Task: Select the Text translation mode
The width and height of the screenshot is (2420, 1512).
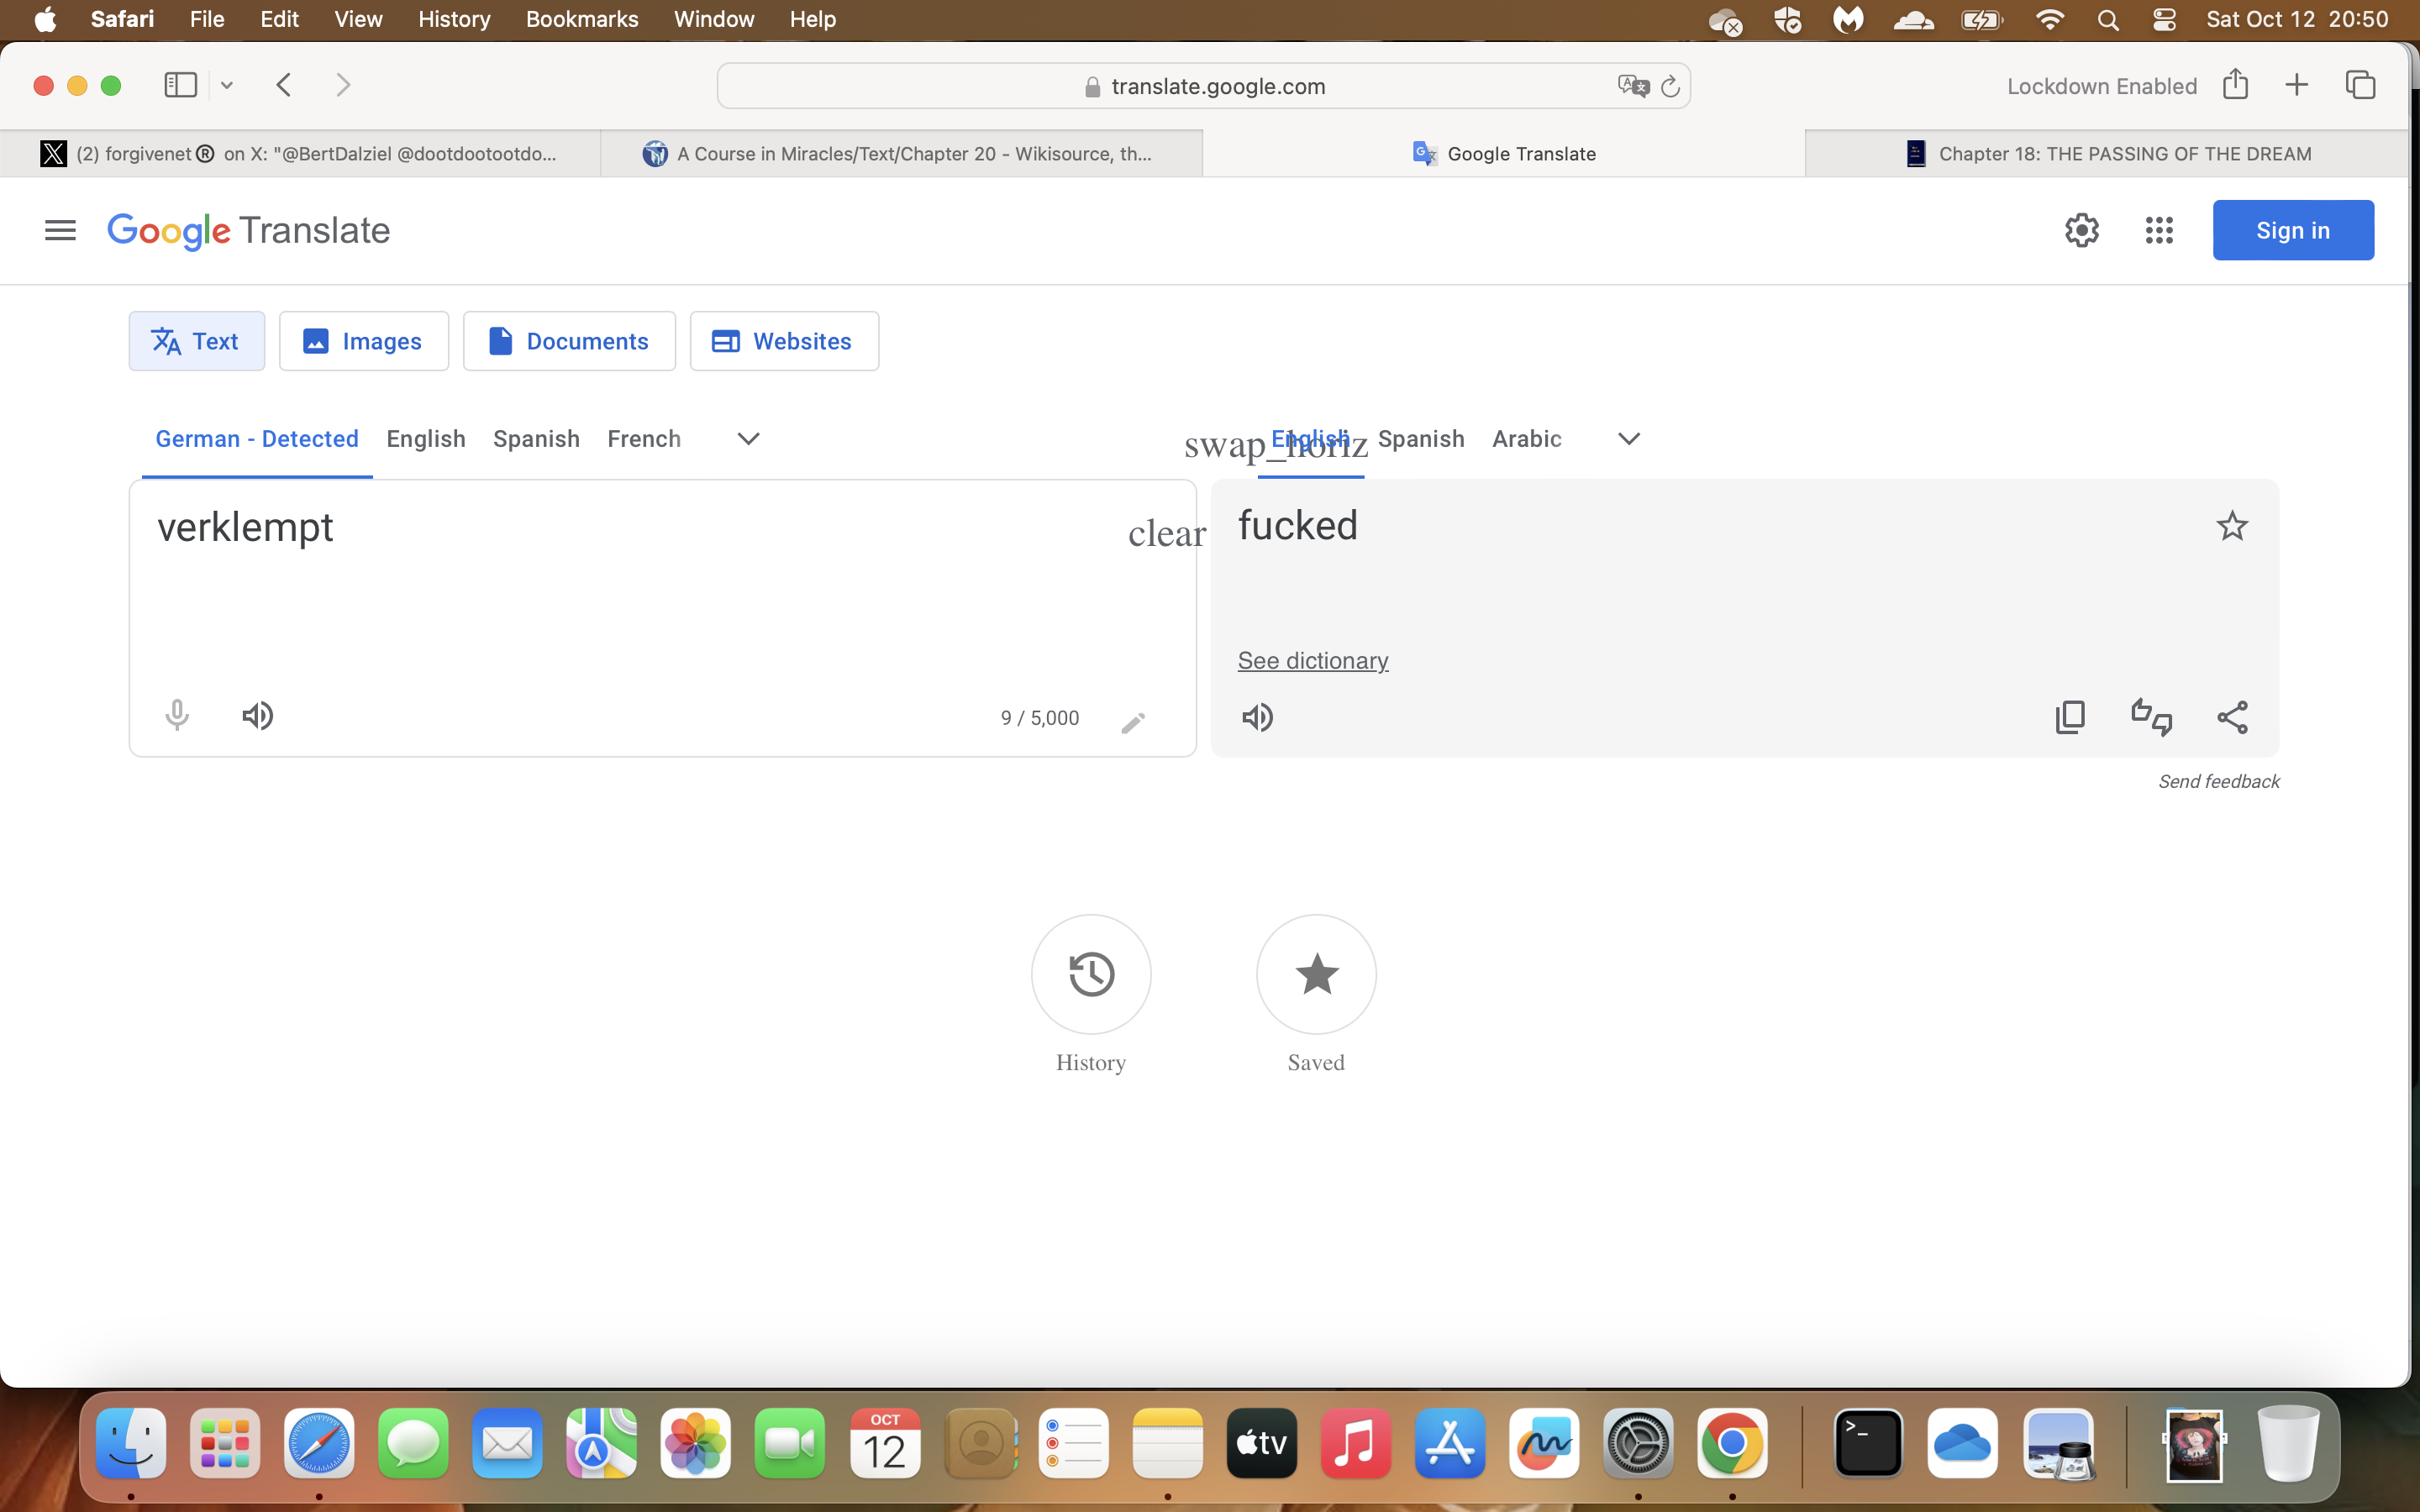Action: [x=196, y=341]
